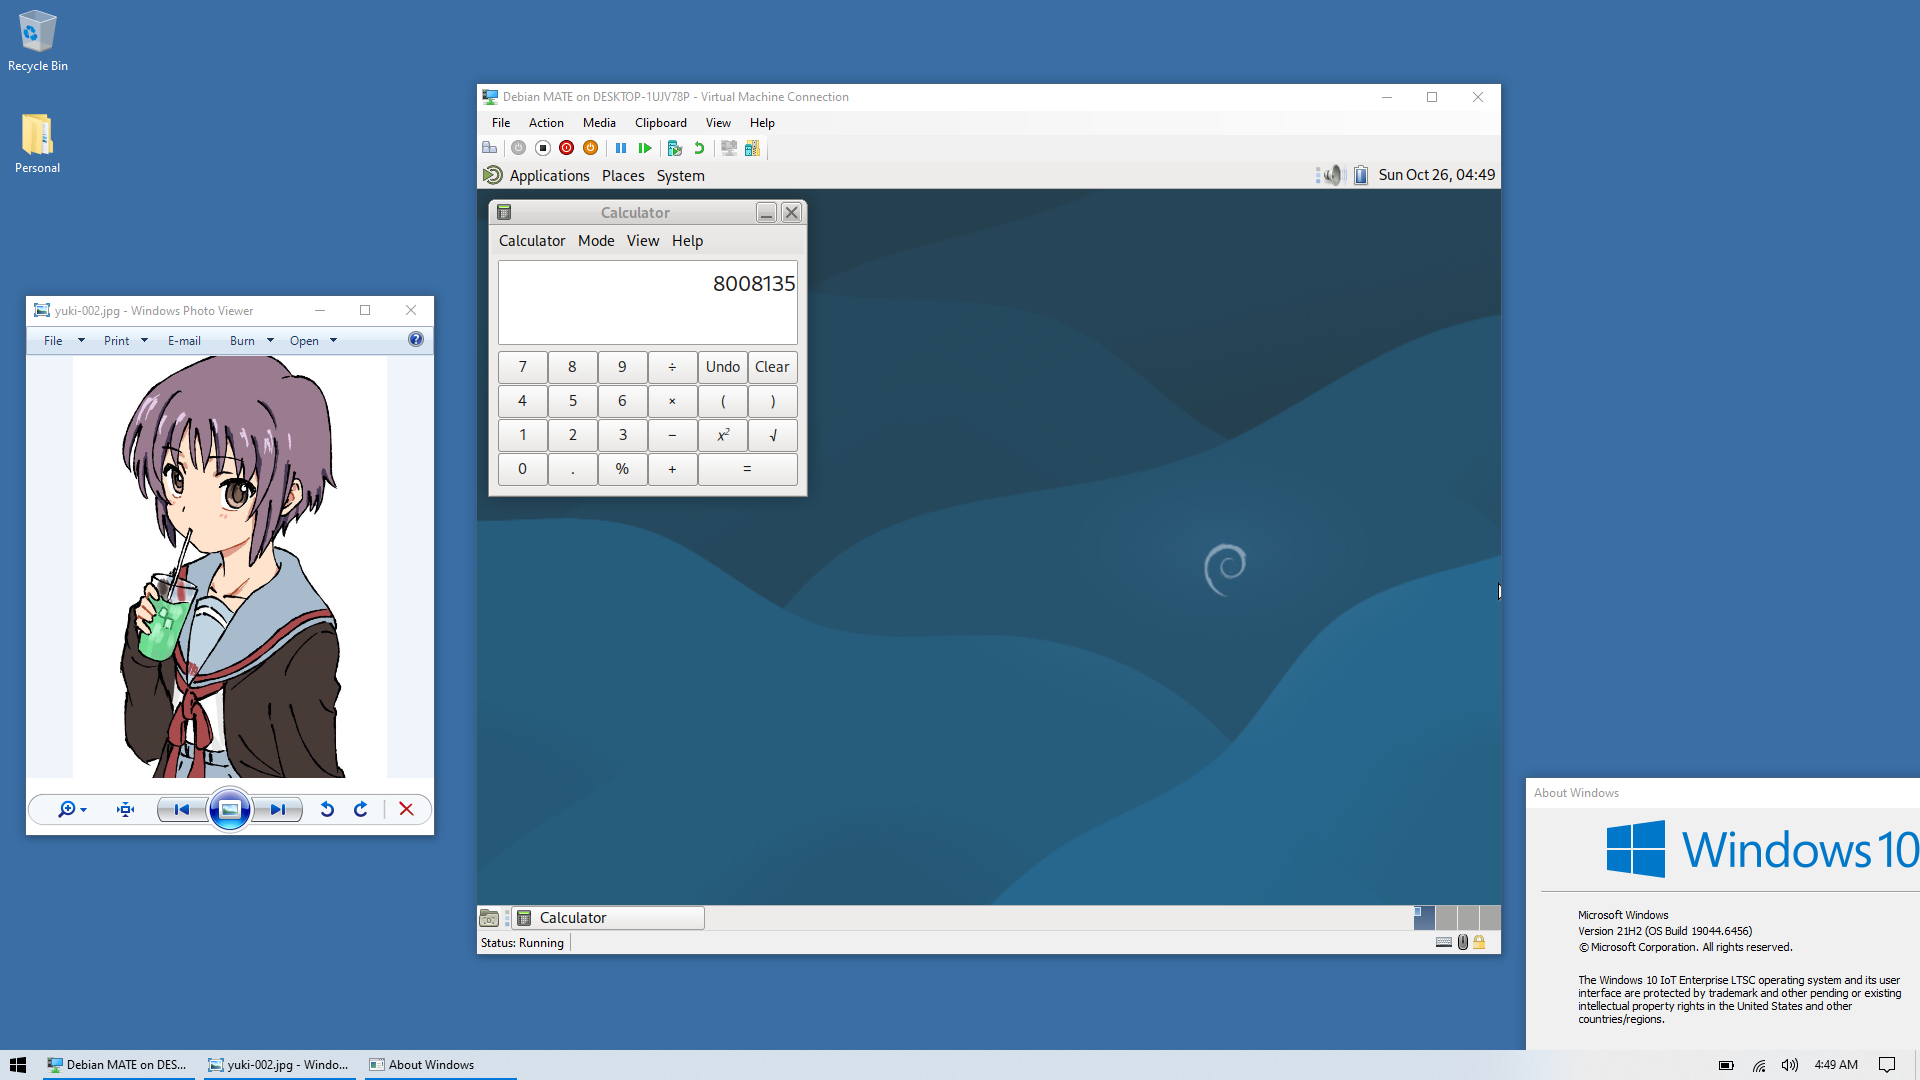This screenshot has height=1080, width=1920.
Task: Play slide show in Photo Viewer
Action: 229,809
